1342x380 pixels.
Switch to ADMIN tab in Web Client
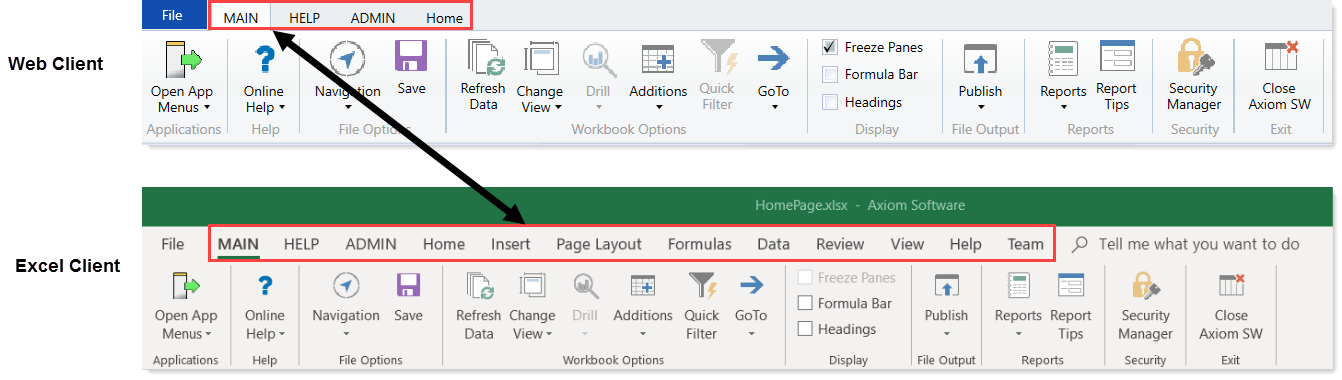[x=372, y=18]
